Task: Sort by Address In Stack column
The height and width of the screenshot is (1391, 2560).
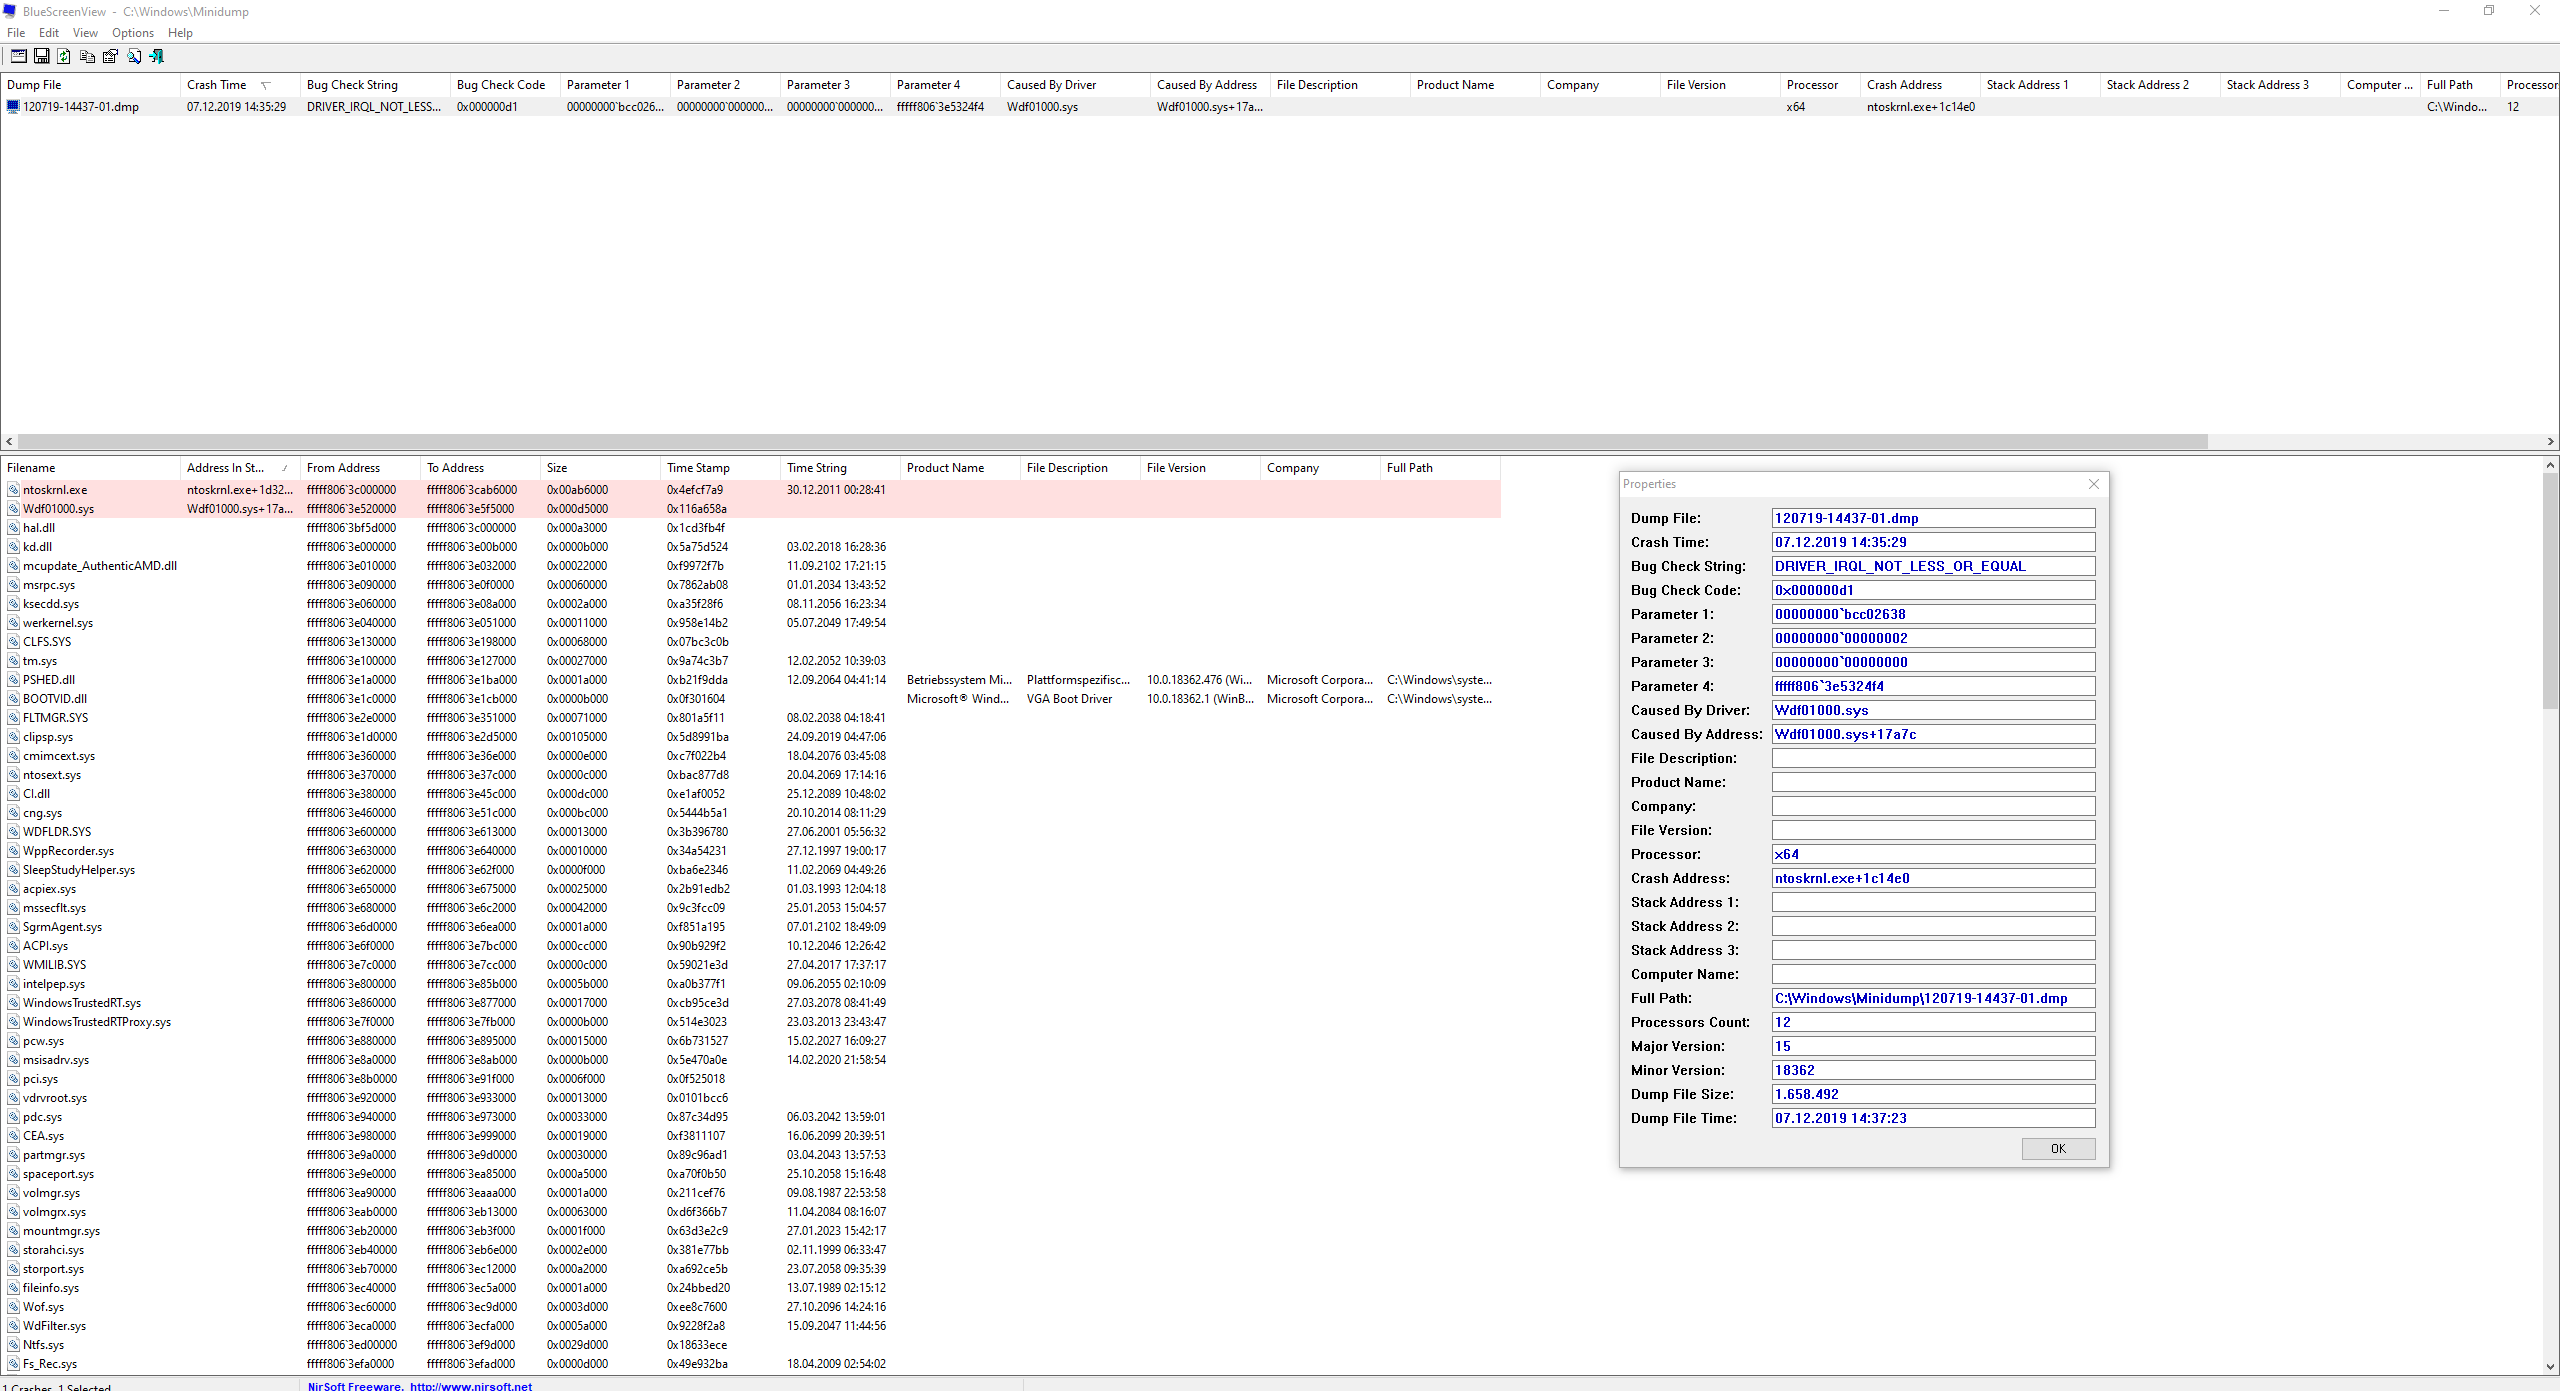Action: coord(226,468)
